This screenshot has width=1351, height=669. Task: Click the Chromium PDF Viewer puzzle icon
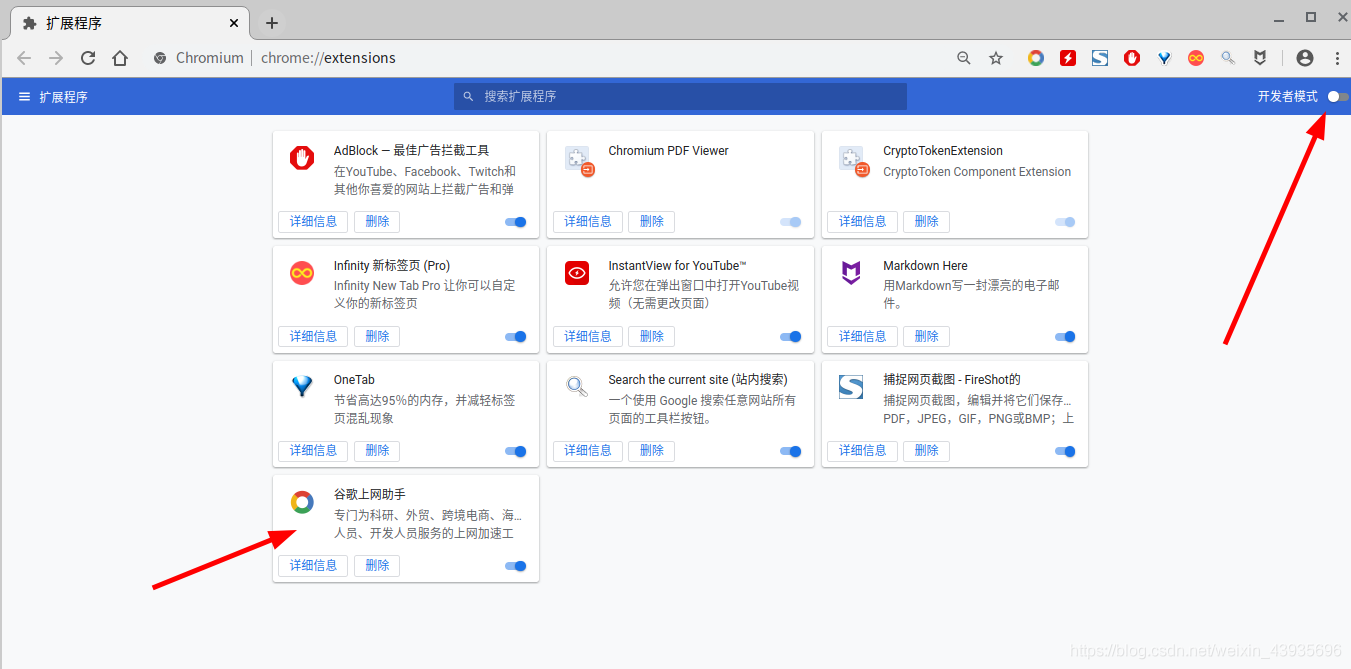(578, 160)
